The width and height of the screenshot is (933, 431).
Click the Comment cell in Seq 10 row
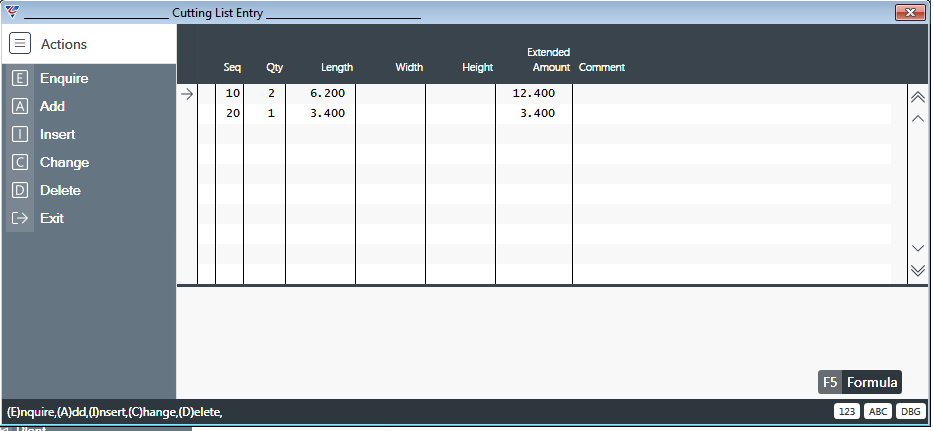pyautogui.click(x=732, y=93)
